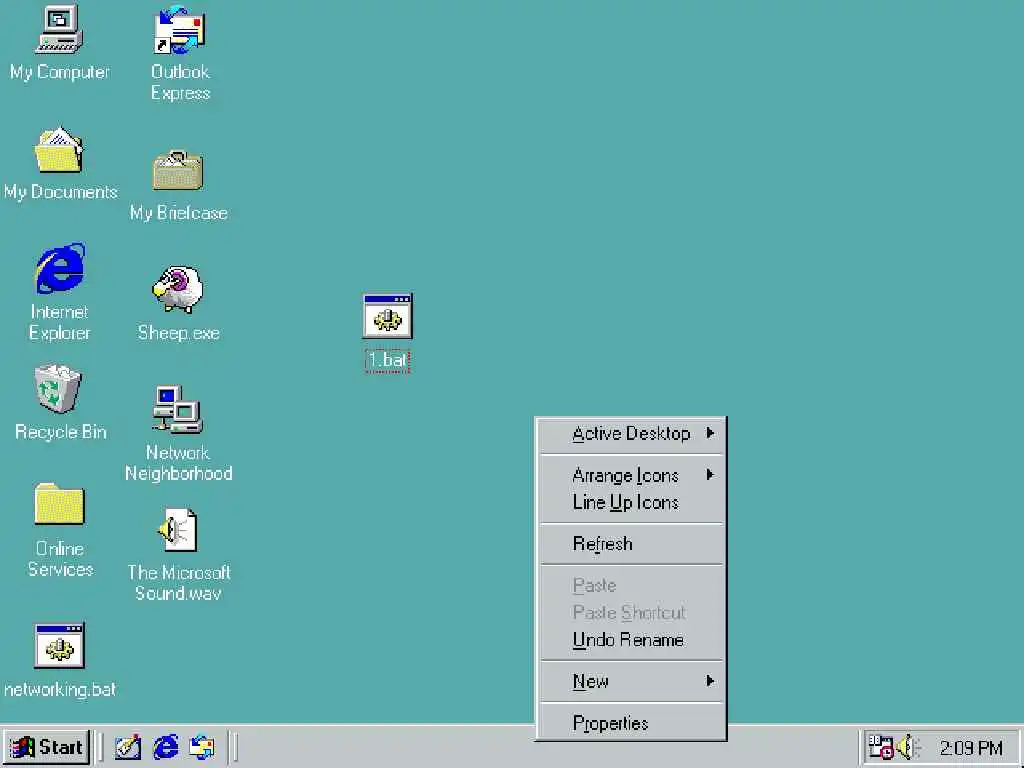Click the 1.bat file name label
Viewport: 1024px width, 768px height.
pos(387,360)
